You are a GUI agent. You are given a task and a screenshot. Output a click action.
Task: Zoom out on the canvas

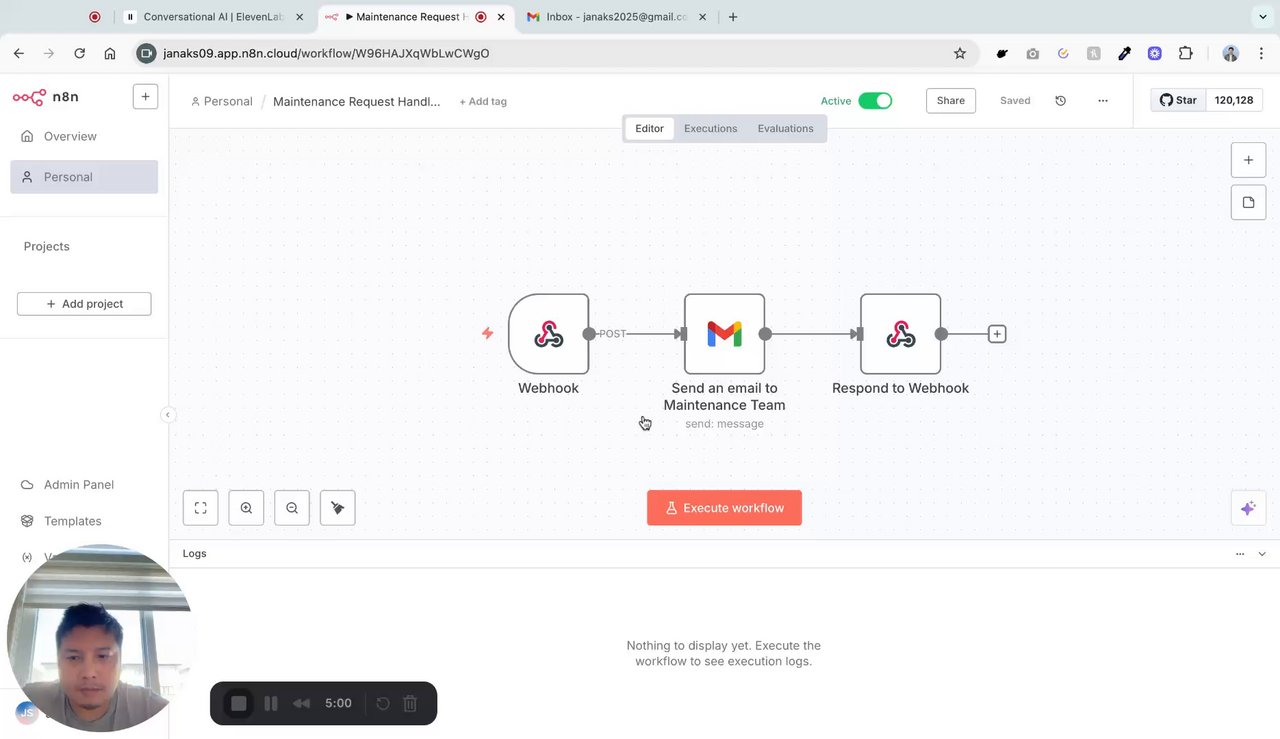click(292, 508)
